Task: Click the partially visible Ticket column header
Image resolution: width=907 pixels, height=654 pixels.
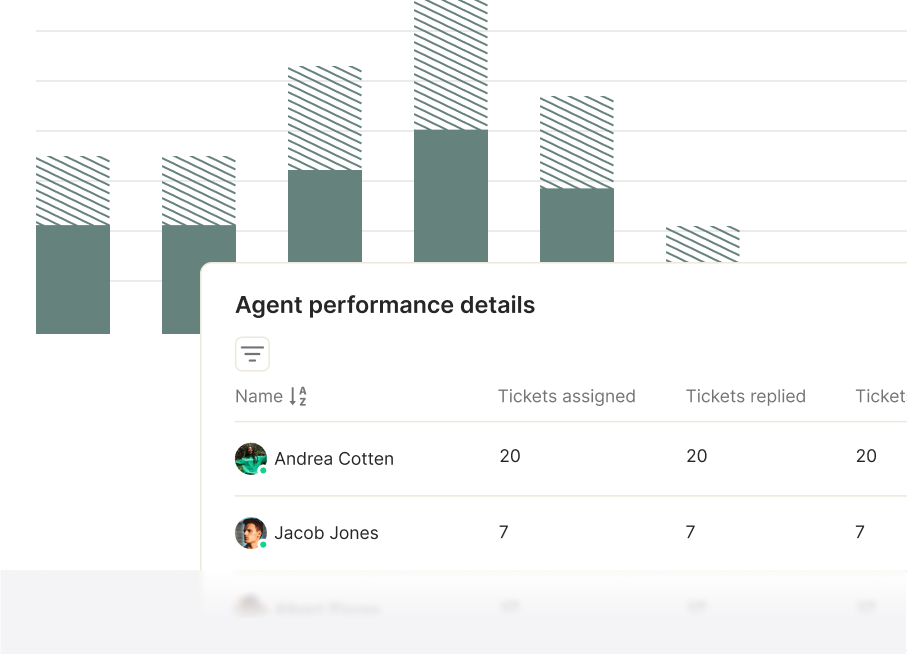Action: pyautogui.click(x=881, y=396)
